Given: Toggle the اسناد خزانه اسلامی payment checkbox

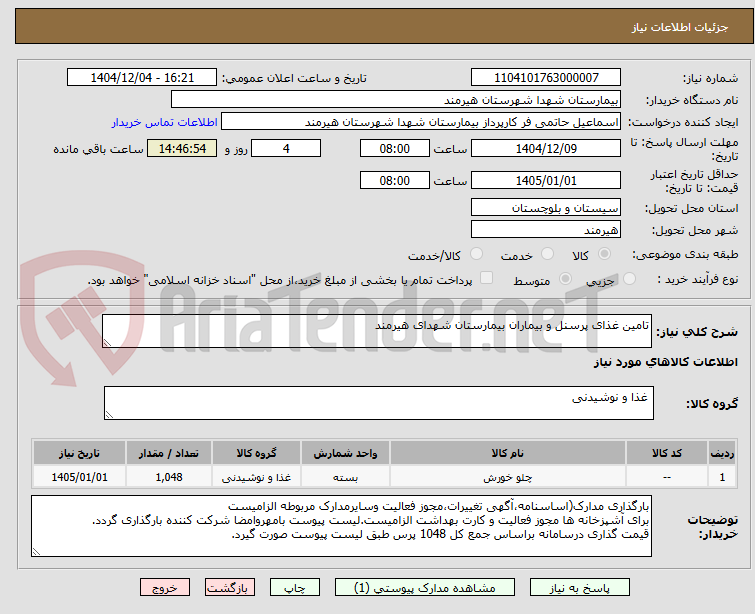Looking at the screenshot, I should pos(487,277).
